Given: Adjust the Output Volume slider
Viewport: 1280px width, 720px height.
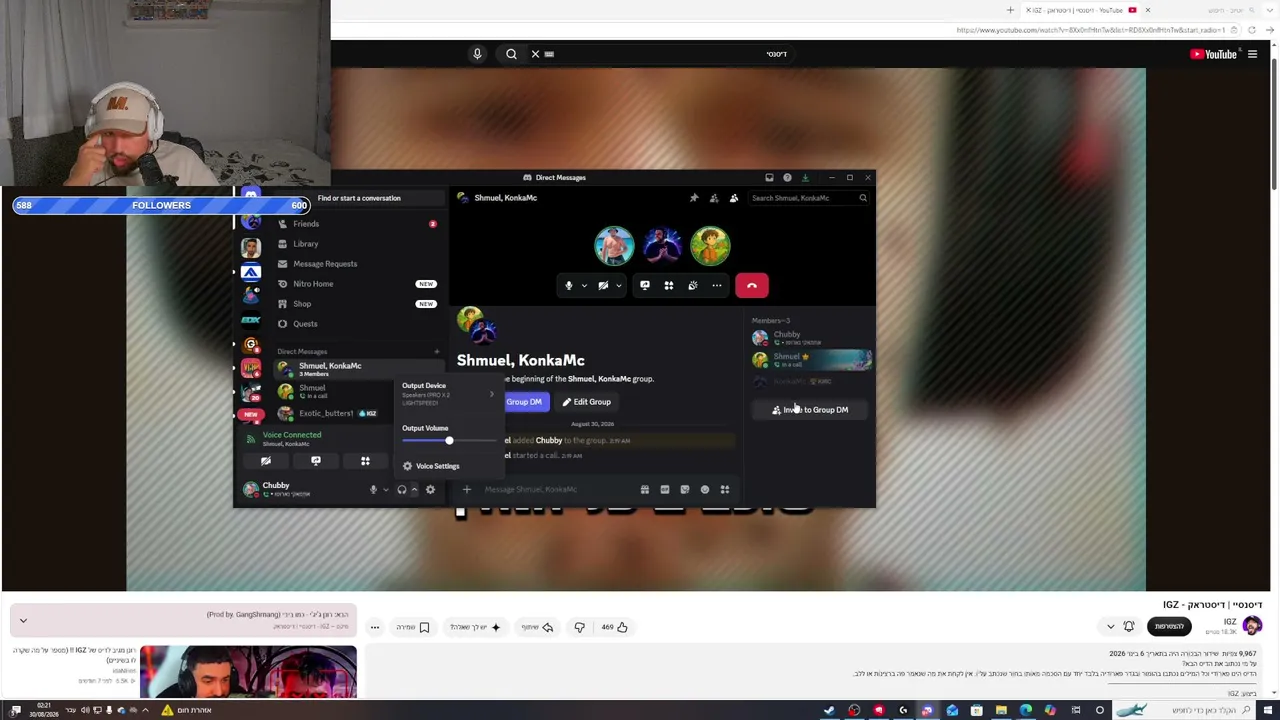Looking at the screenshot, I should (x=448, y=441).
